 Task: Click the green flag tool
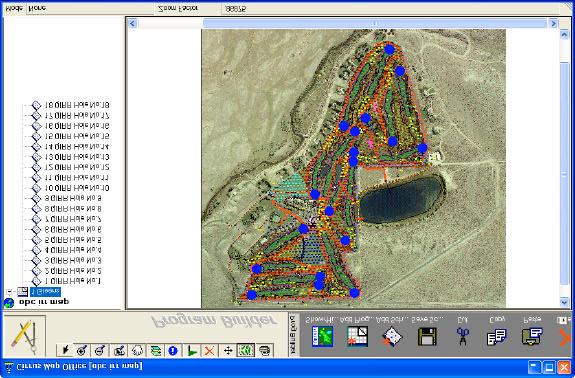pyautogui.click(x=191, y=351)
